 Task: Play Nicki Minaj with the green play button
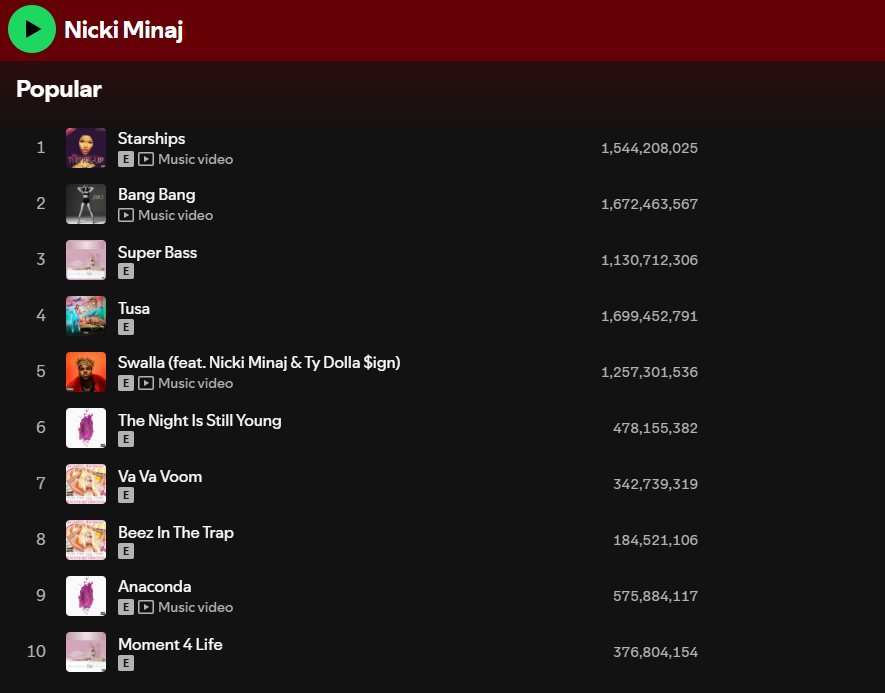coord(32,29)
